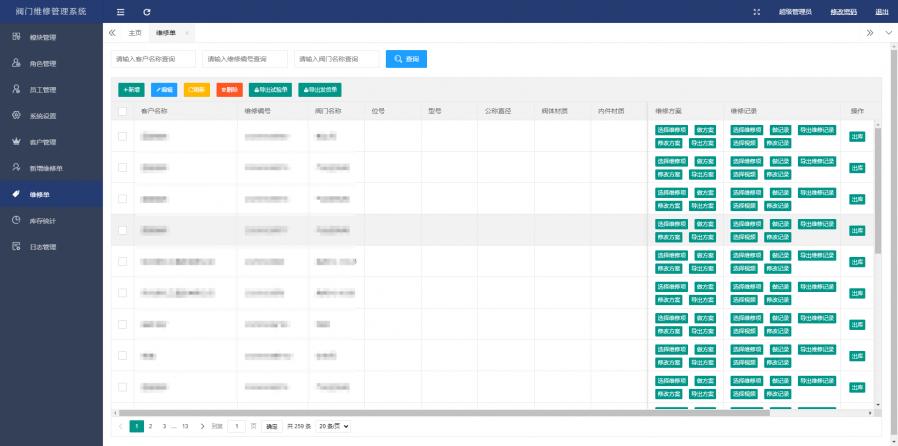Click the refresh icon in top bar
This screenshot has width=898, height=446.
coord(147,12)
